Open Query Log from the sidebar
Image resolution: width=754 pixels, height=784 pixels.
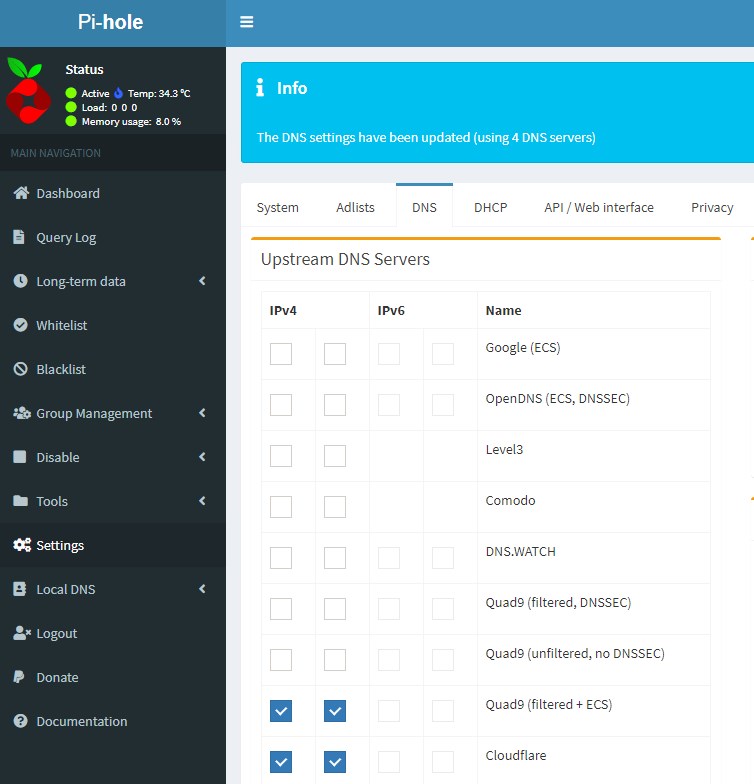113,237
